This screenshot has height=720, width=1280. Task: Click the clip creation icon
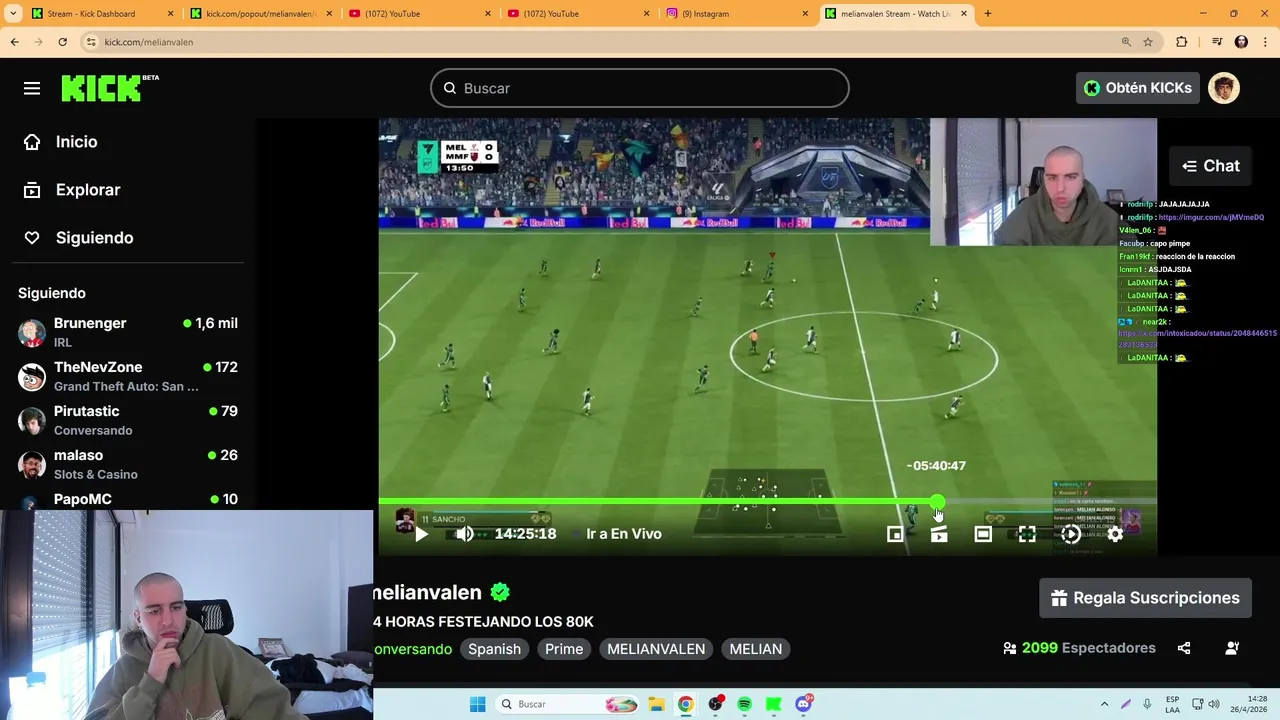[x=939, y=534]
